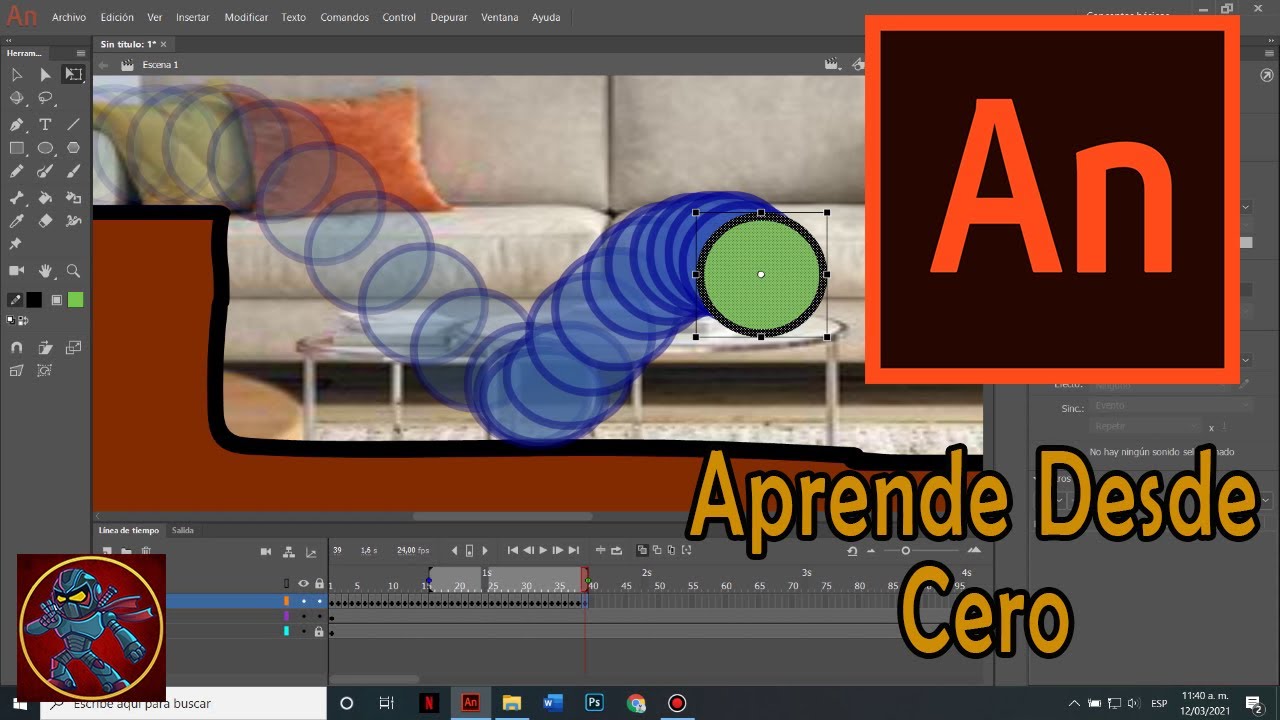
Task: Select the Camera tool
Action: [x=17, y=271]
